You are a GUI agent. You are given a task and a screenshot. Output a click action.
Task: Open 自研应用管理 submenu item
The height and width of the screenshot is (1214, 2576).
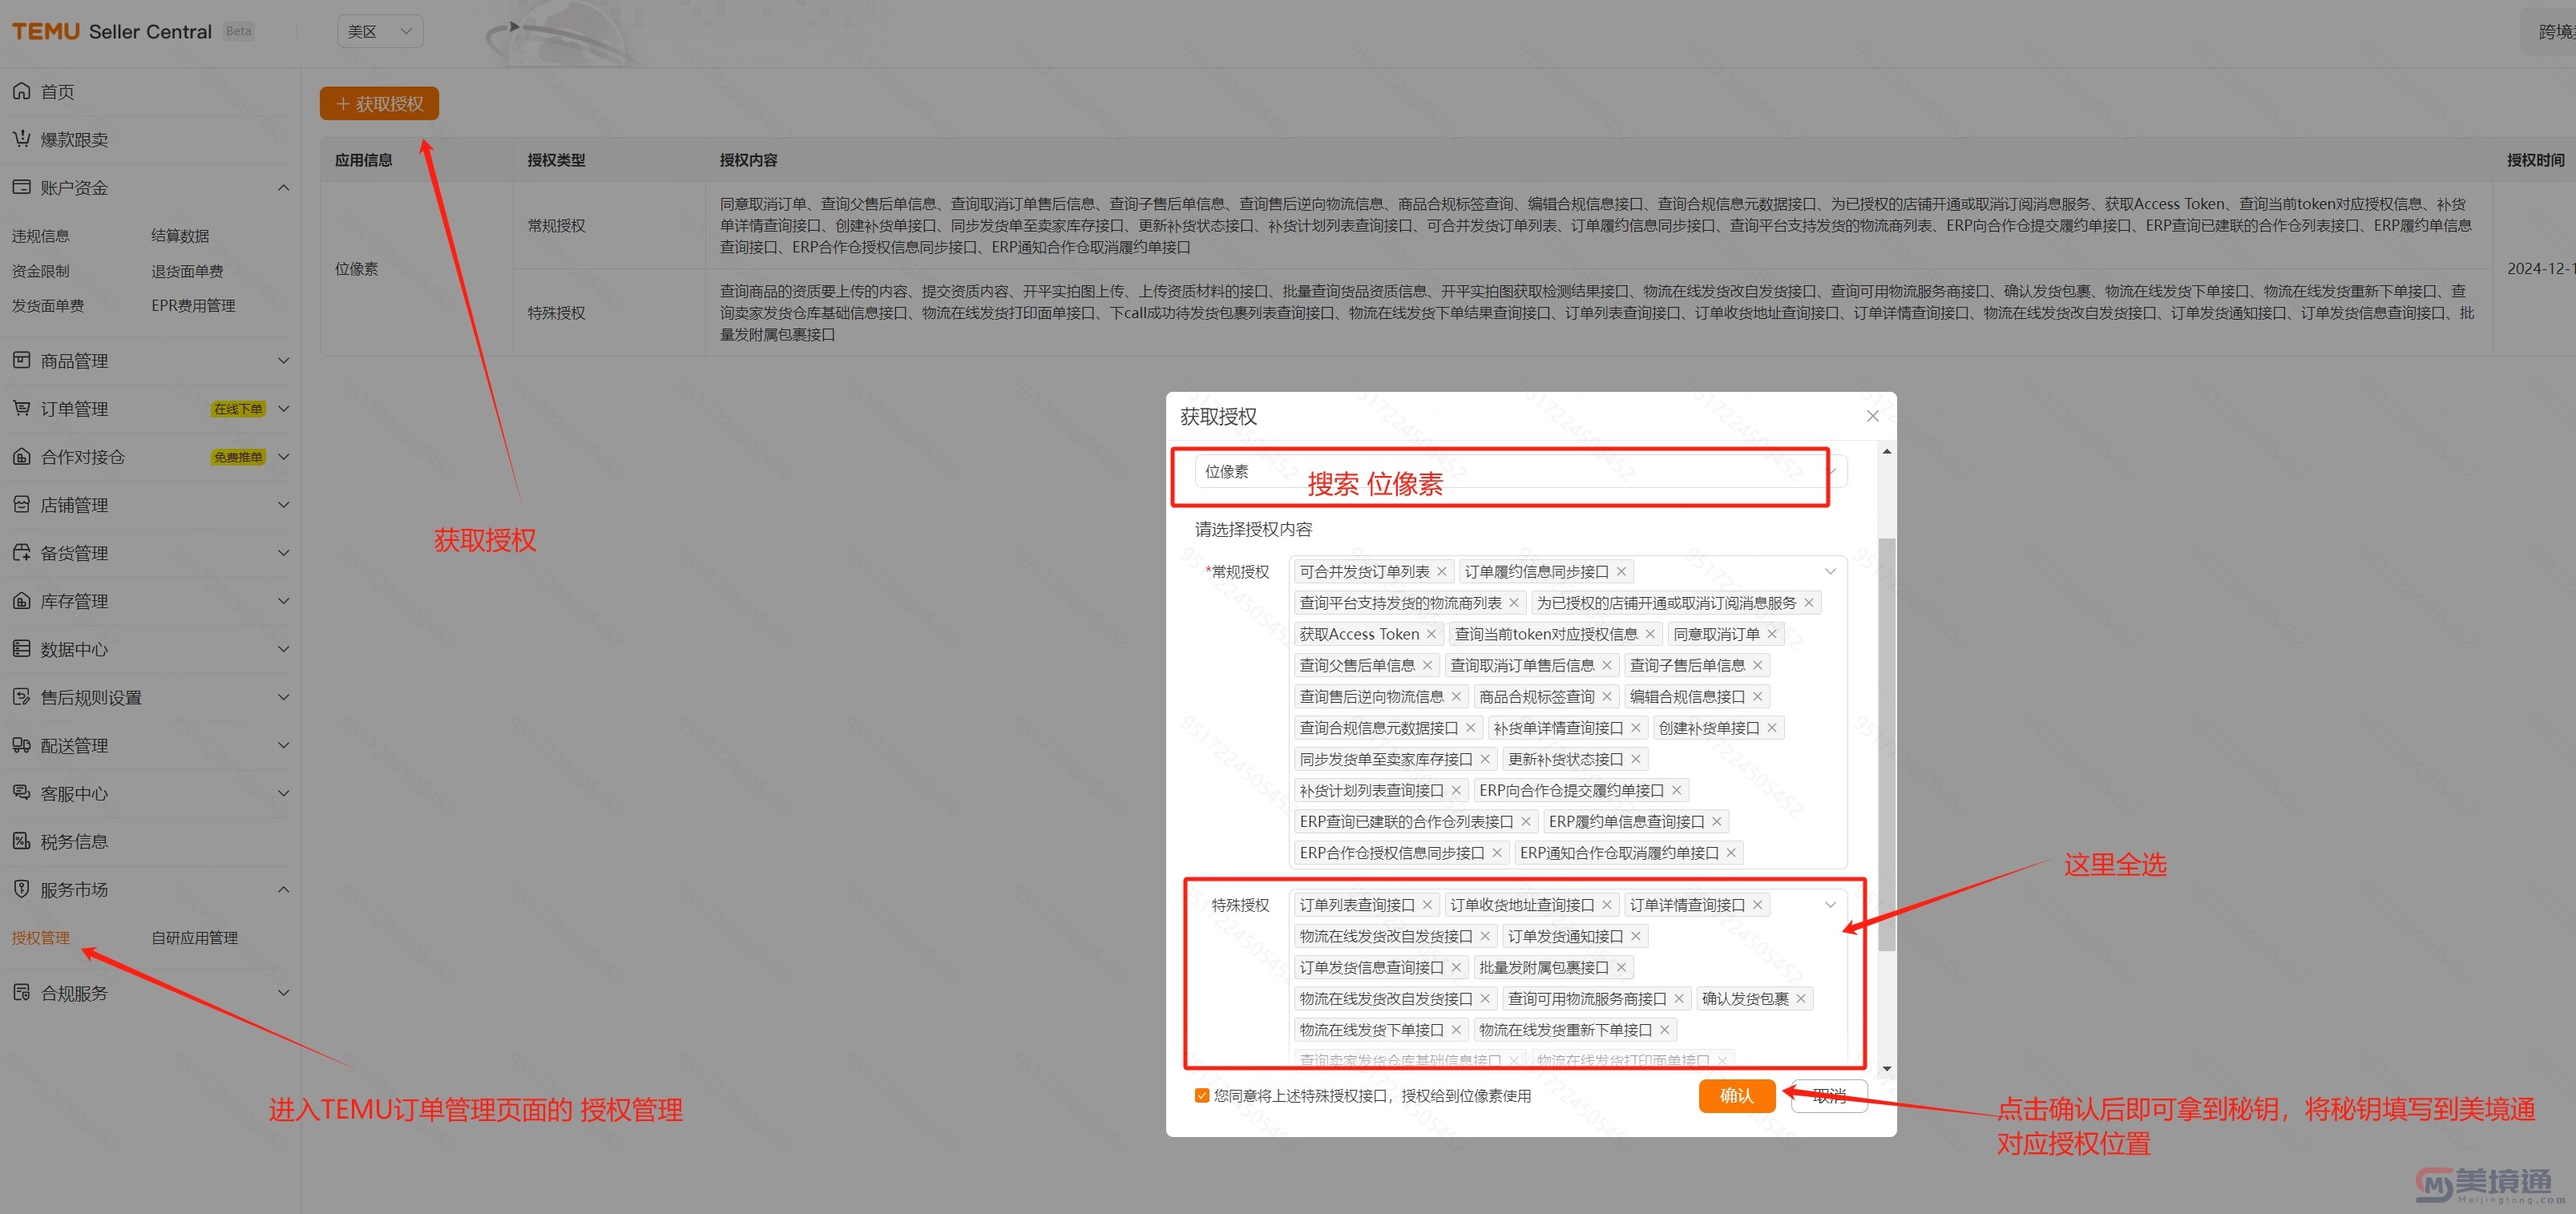(x=194, y=938)
